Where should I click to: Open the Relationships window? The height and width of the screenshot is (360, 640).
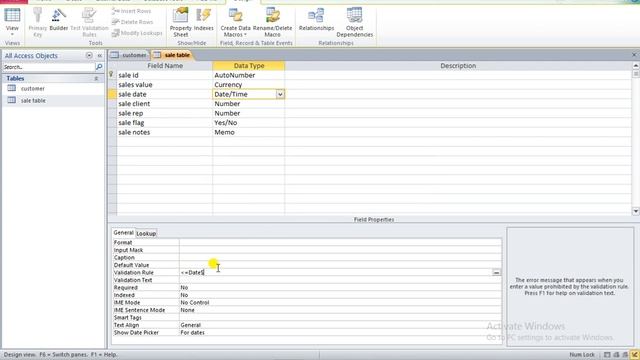(x=316, y=20)
